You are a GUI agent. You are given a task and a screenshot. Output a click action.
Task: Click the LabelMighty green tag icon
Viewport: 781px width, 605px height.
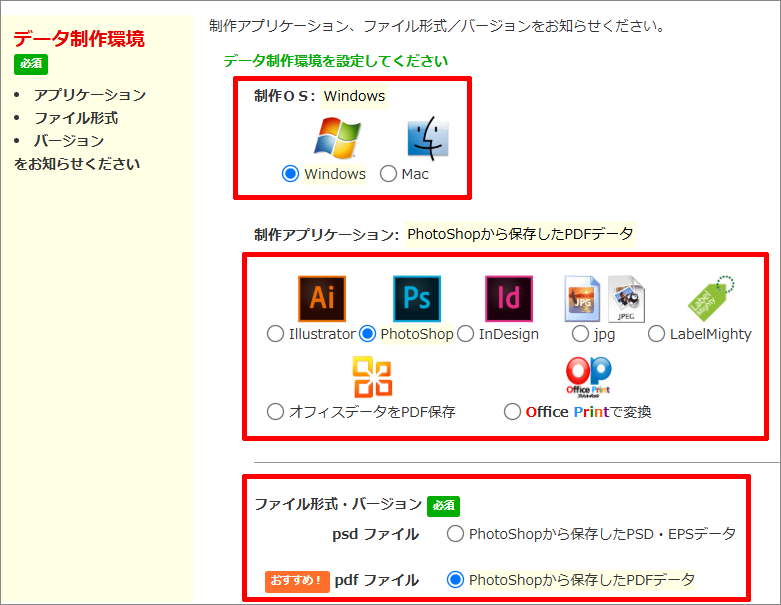[711, 297]
